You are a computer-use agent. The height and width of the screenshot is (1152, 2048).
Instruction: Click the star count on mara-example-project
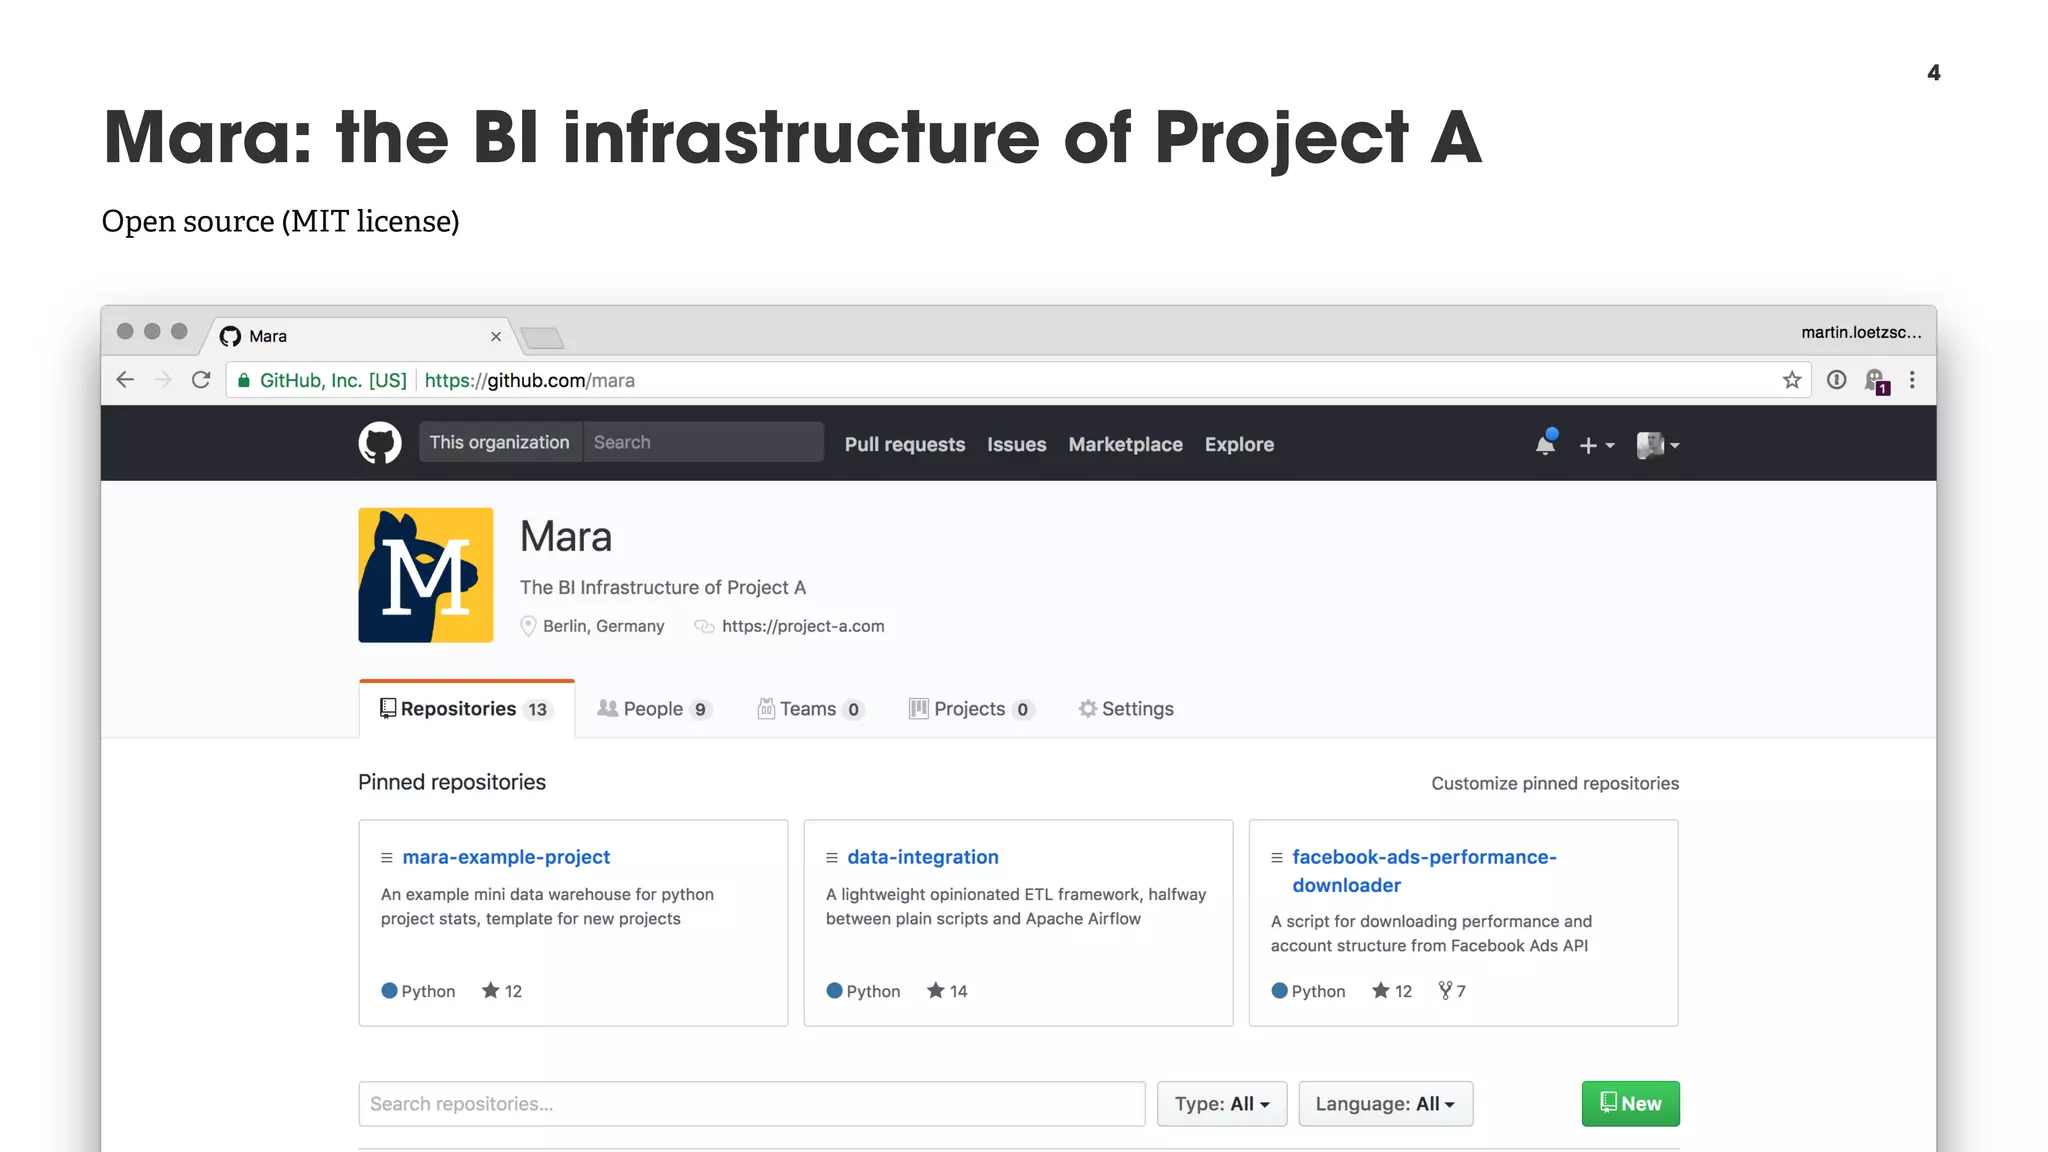(502, 991)
